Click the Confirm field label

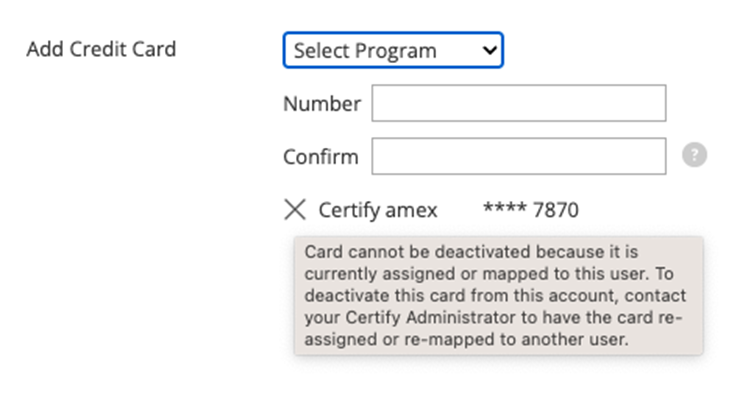coord(320,157)
